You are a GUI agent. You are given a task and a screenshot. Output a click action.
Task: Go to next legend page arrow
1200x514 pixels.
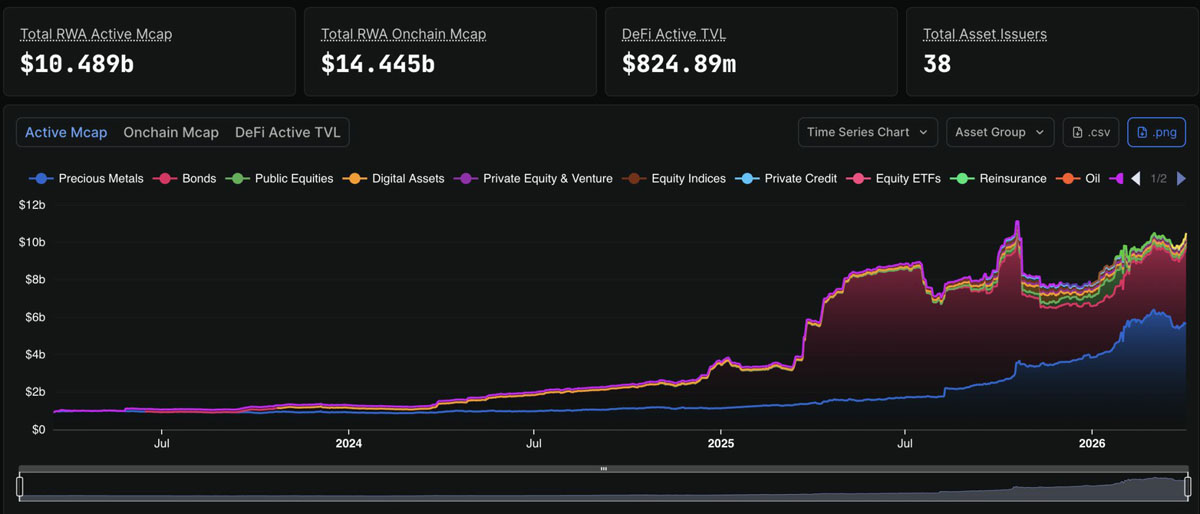point(1181,179)
